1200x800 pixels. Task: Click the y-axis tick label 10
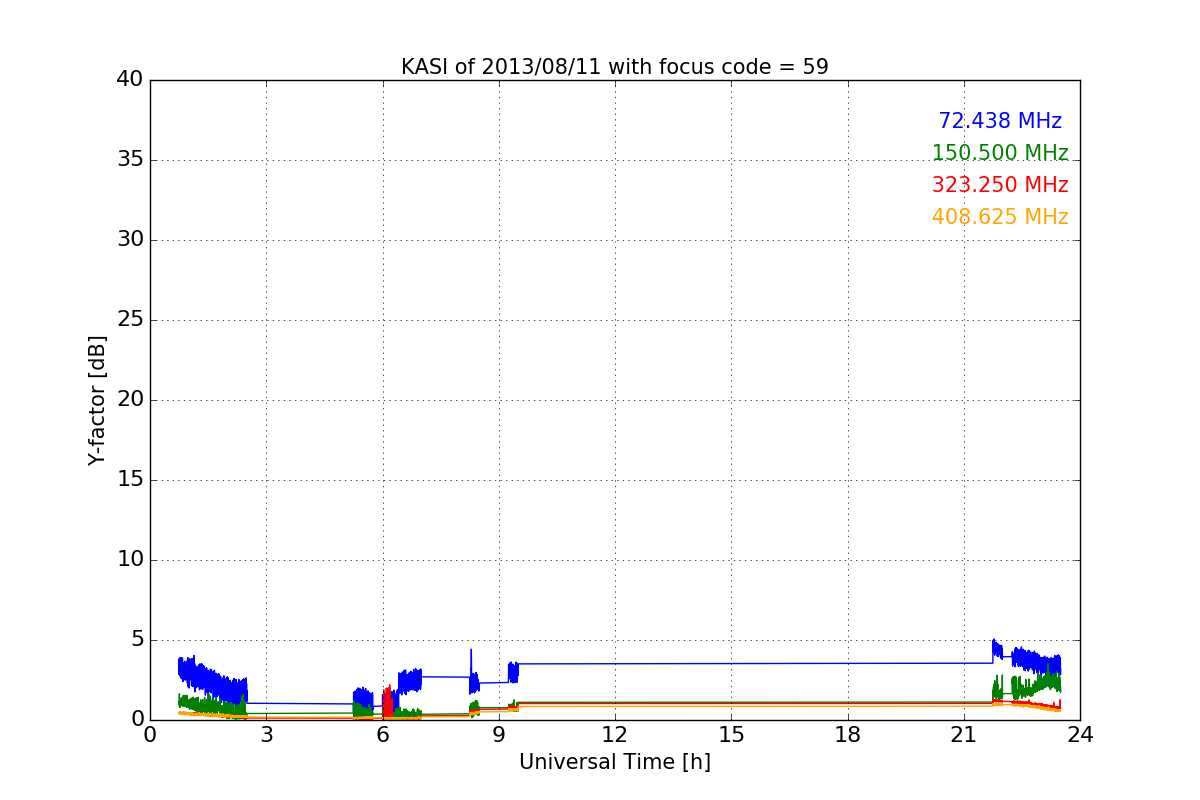pyautogui.click(x=130, y=560)
